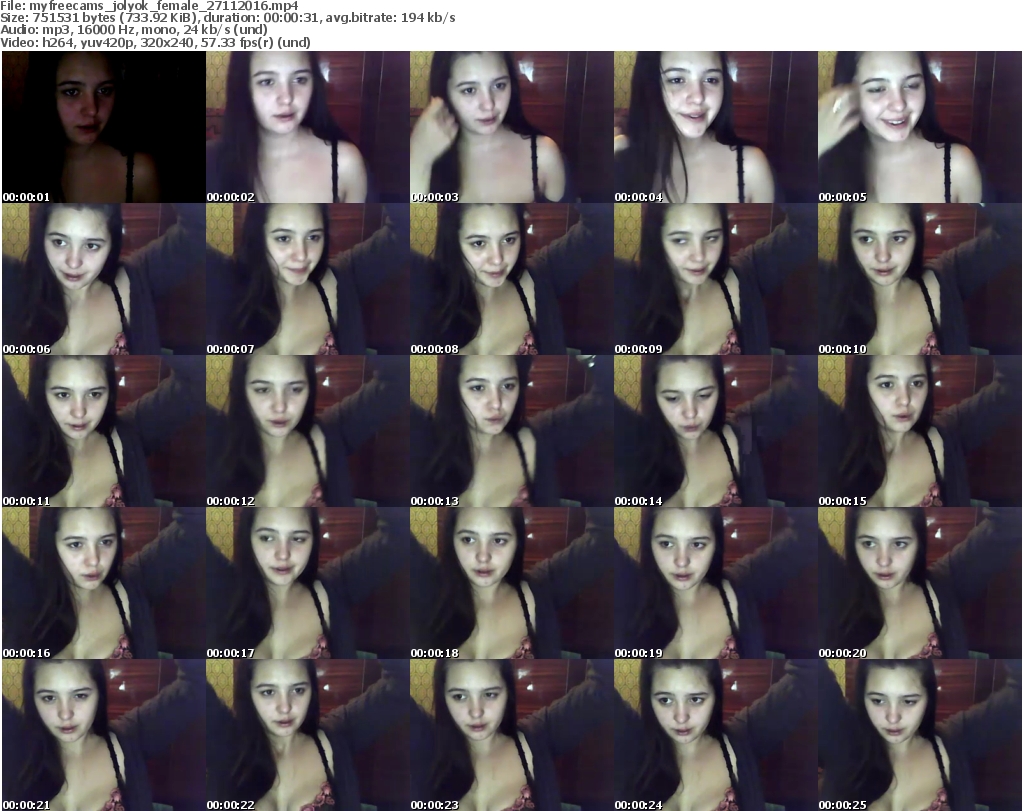This screenshot has width=1024, height=811.
Task: Select the thumbnail stamped 00:00:01
Action: (x=104, y=127)
